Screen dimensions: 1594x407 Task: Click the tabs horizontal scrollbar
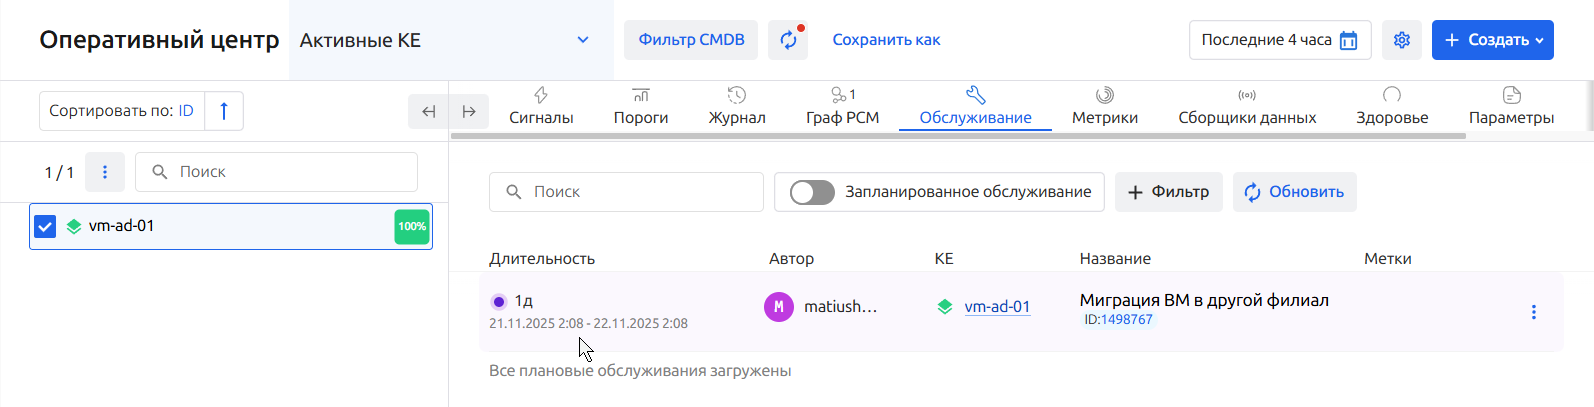958,136
